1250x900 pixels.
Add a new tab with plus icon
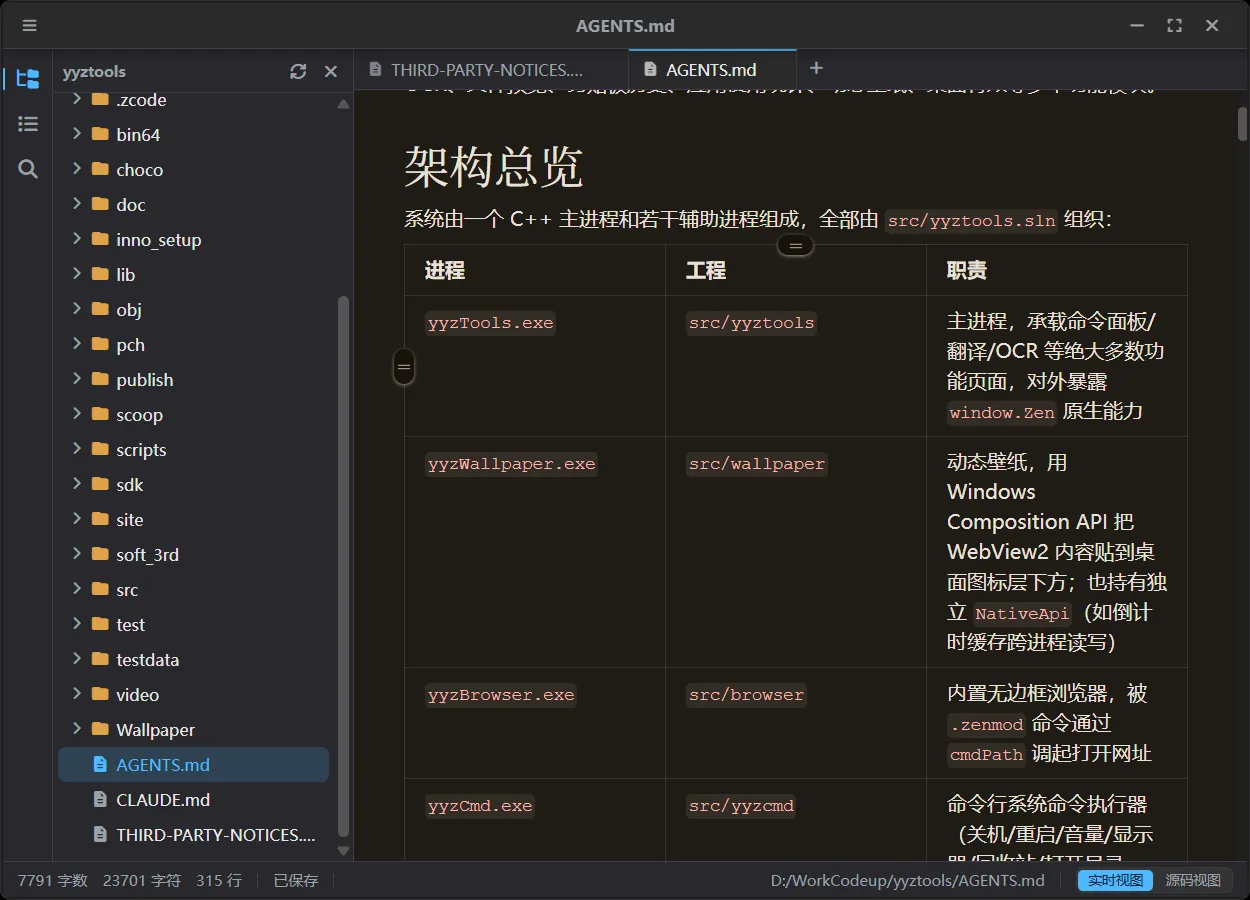(x=816, y=68)
